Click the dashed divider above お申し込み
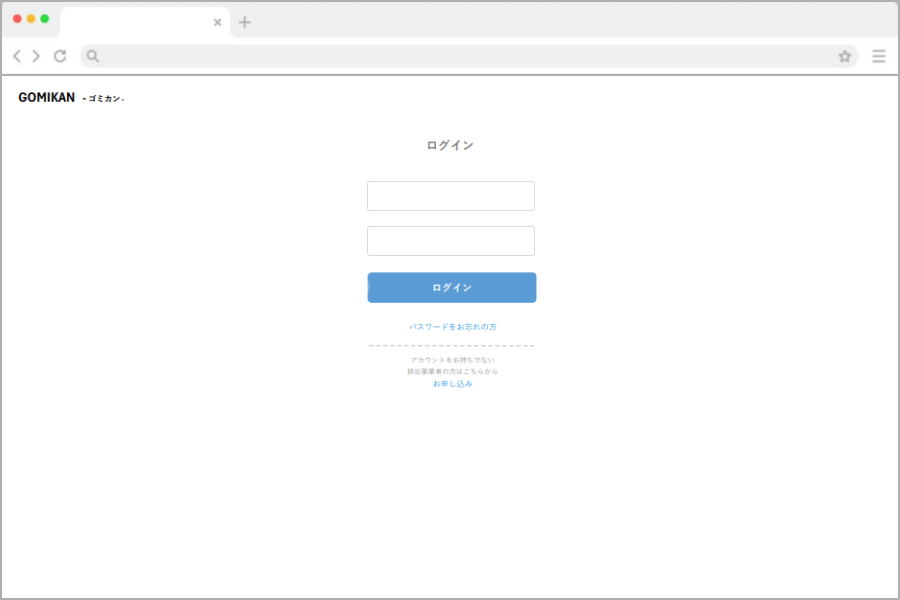 pos(452,345)
